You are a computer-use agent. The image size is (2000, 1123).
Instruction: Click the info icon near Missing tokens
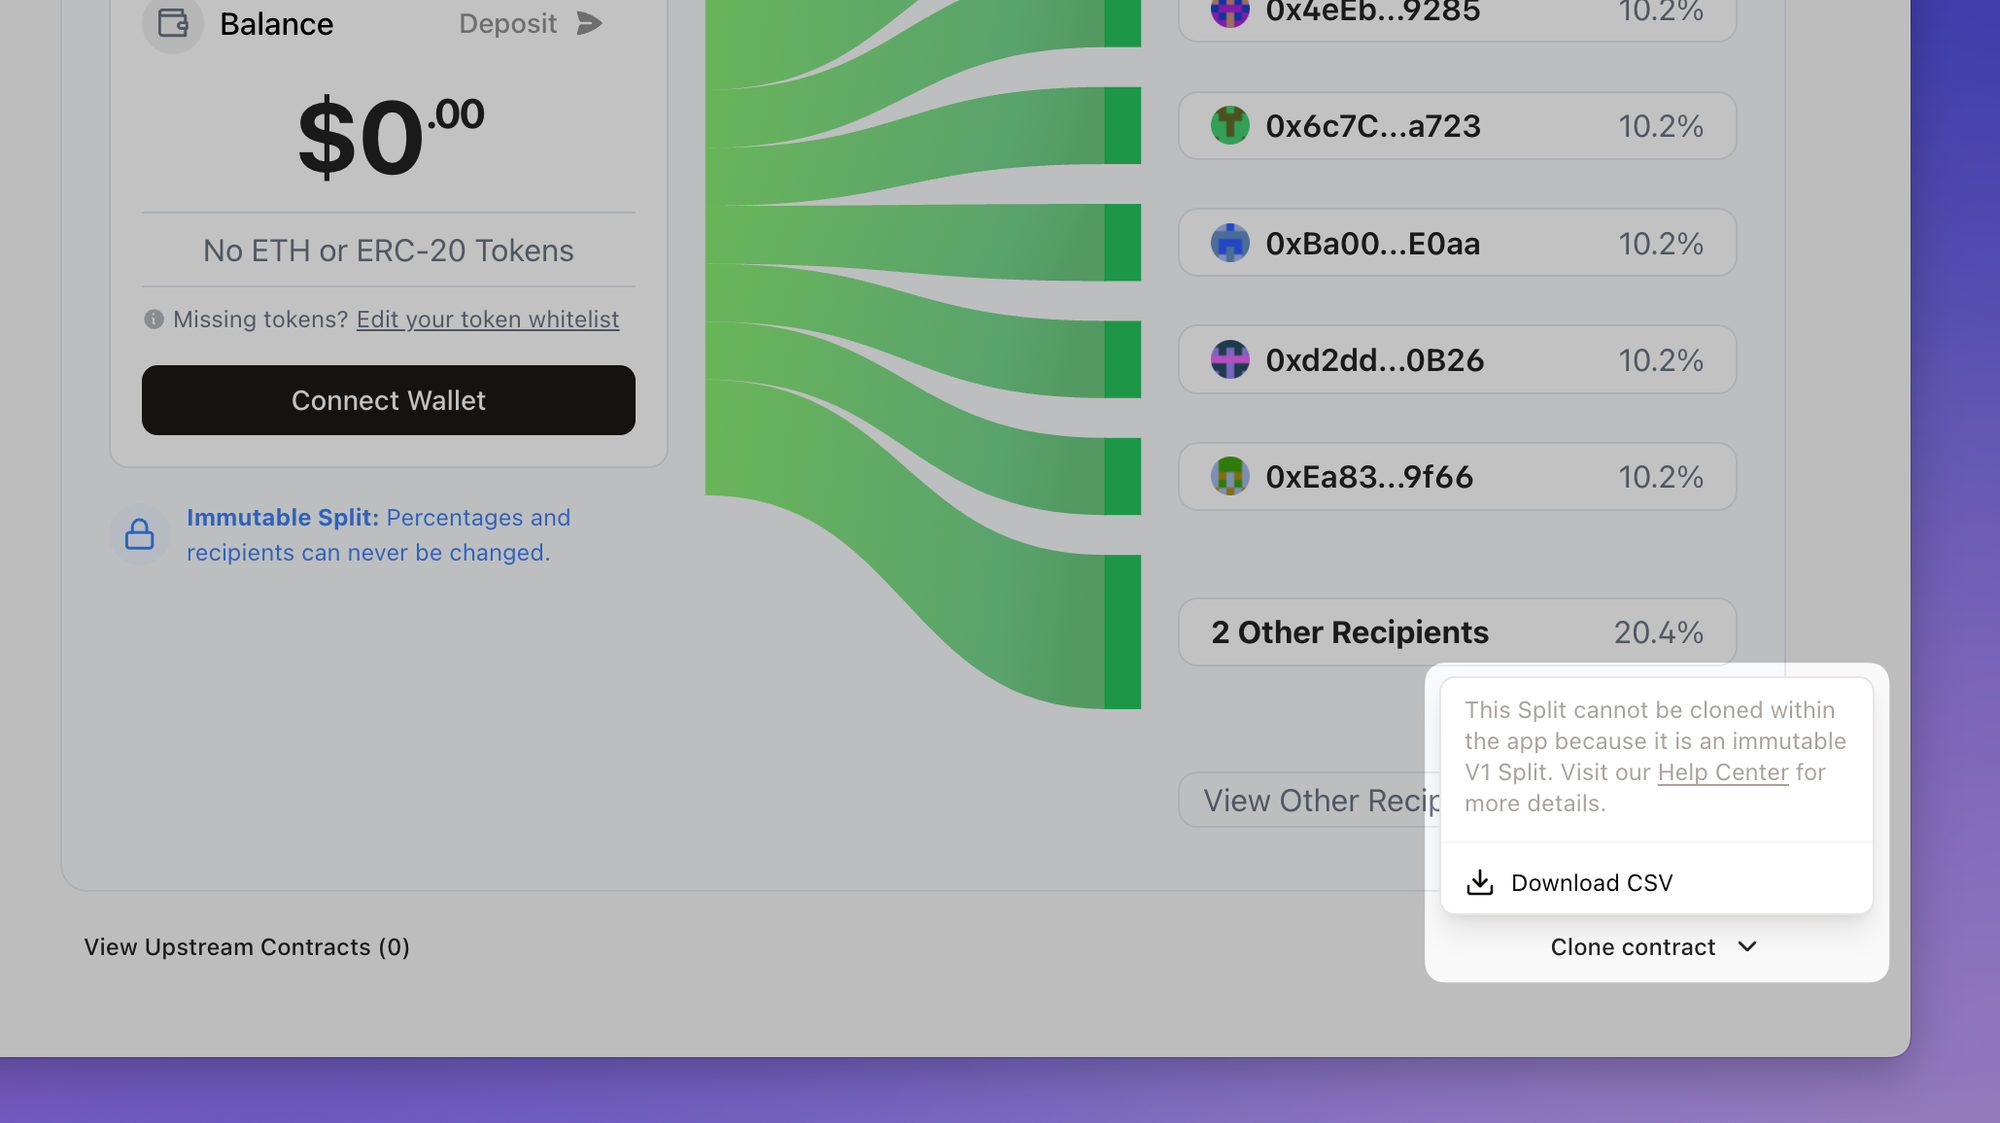(154, 319)
